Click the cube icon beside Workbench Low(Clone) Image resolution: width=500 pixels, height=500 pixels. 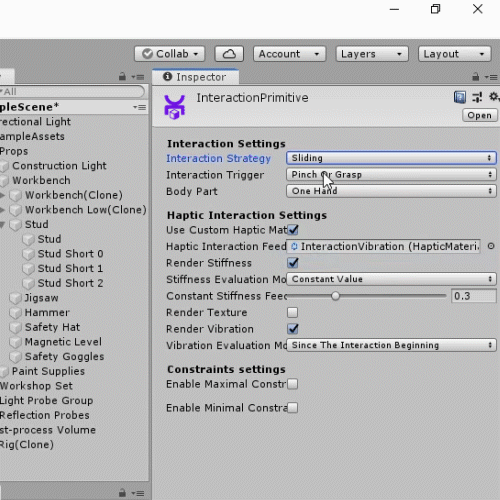(x=15, y=210)
